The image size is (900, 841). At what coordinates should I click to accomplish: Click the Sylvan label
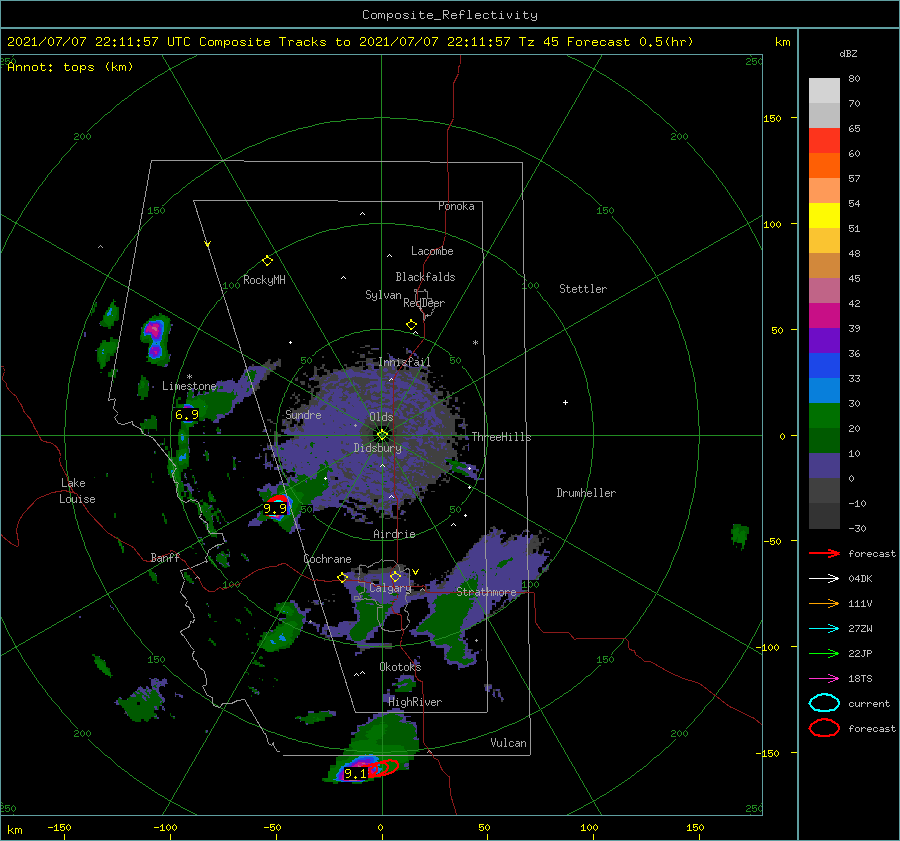tap(383, 295)
